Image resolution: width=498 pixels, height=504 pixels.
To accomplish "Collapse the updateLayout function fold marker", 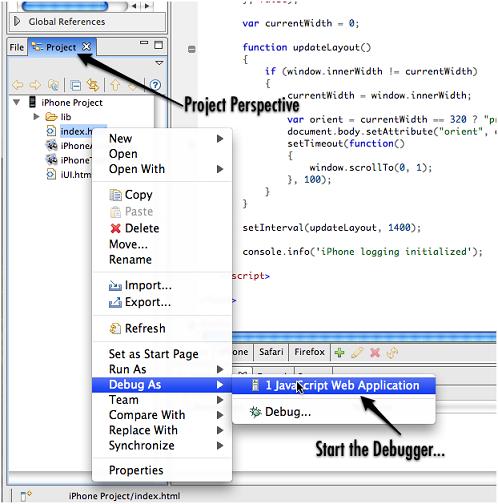I will tap(192, 49).
